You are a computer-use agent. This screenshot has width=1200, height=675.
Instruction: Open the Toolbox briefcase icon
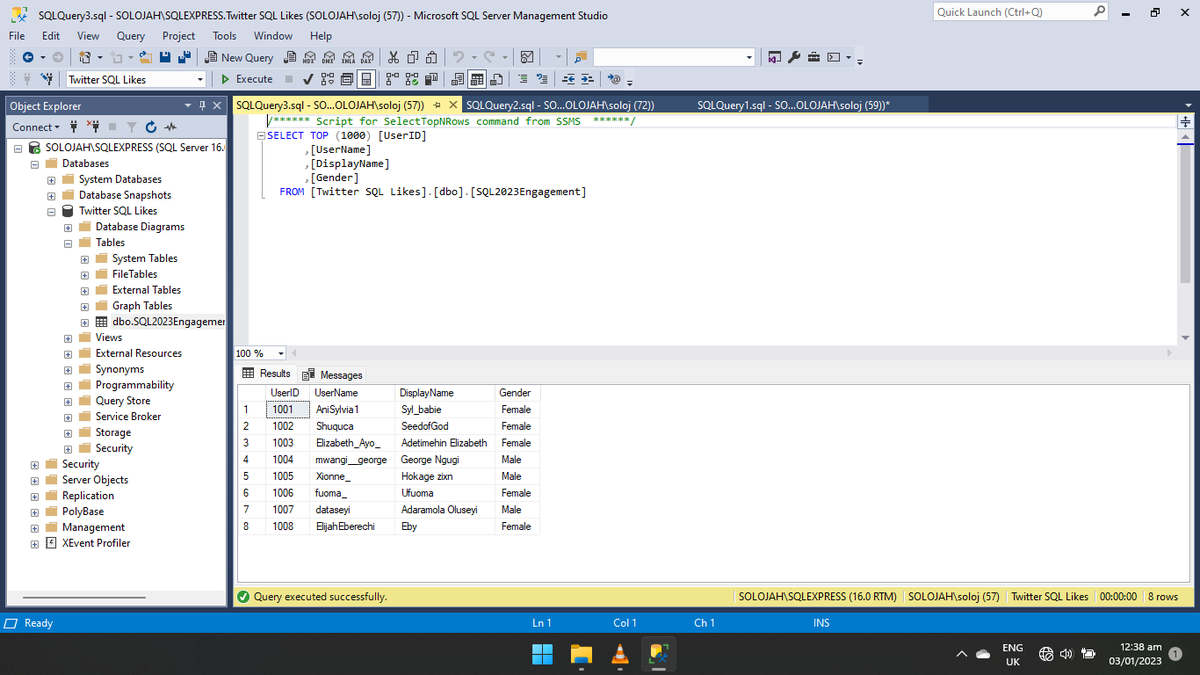coord(814,57)
